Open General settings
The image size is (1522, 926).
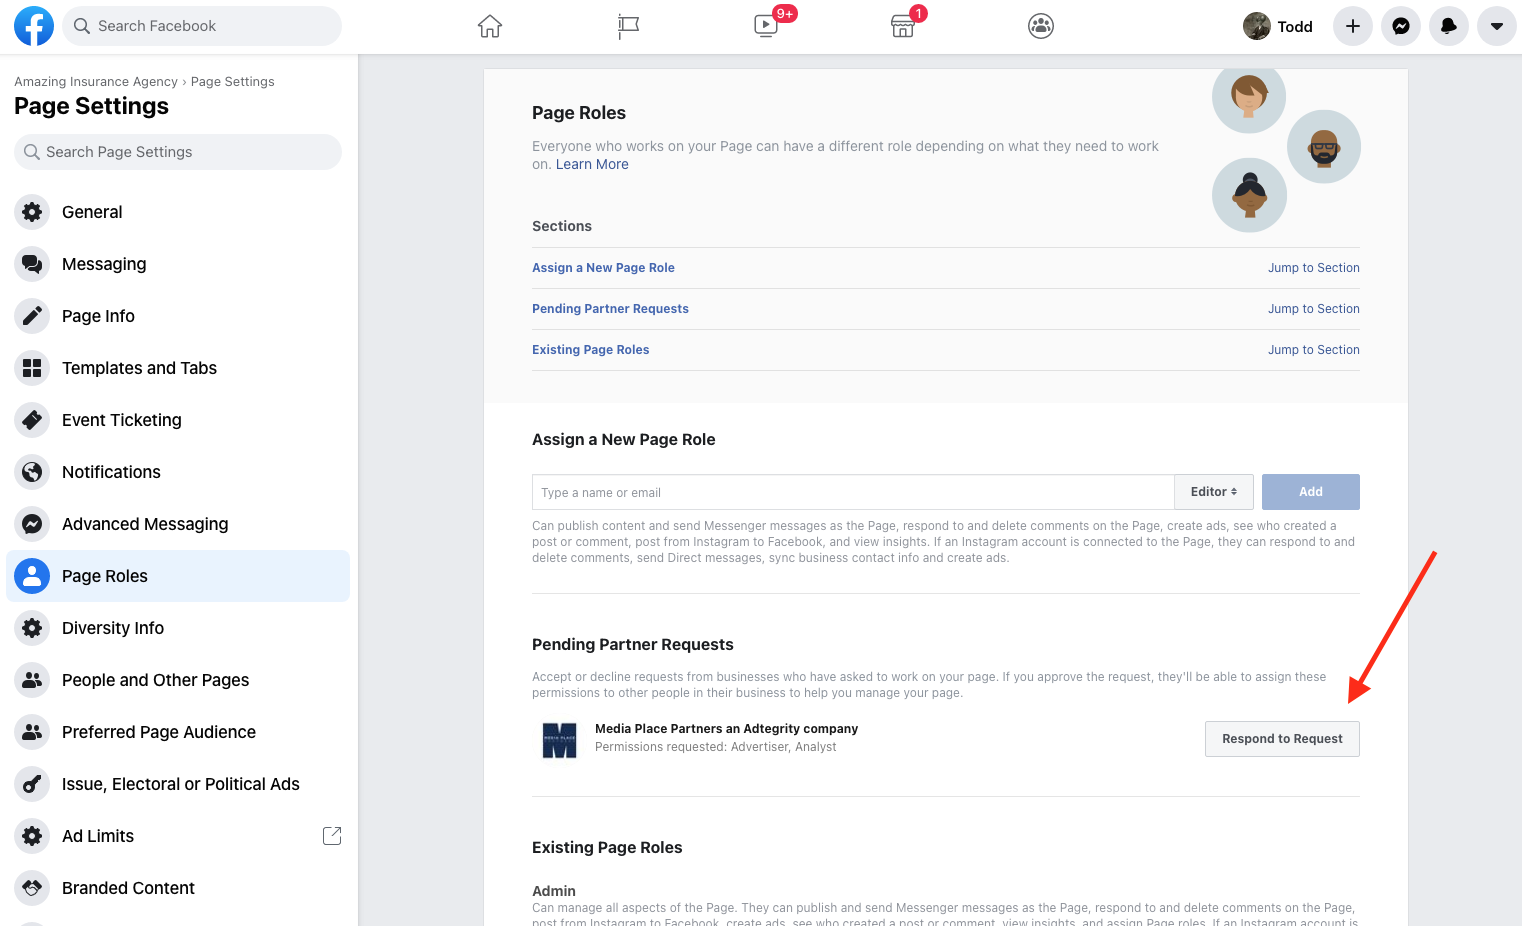pyautogui.click(x=178, y=212)
